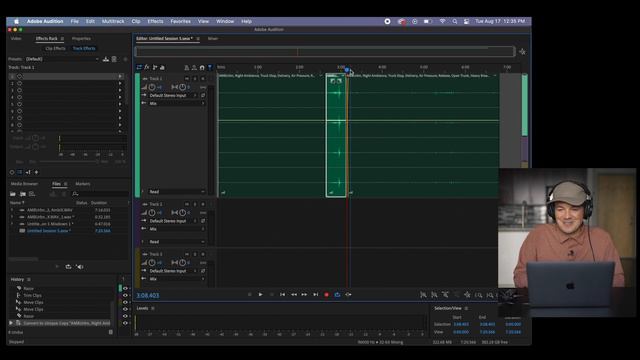The width and height of the screenshot is (640, 360).
Task: Open Track 1 Mix output dropdown
Action: (x=176, y=104)
